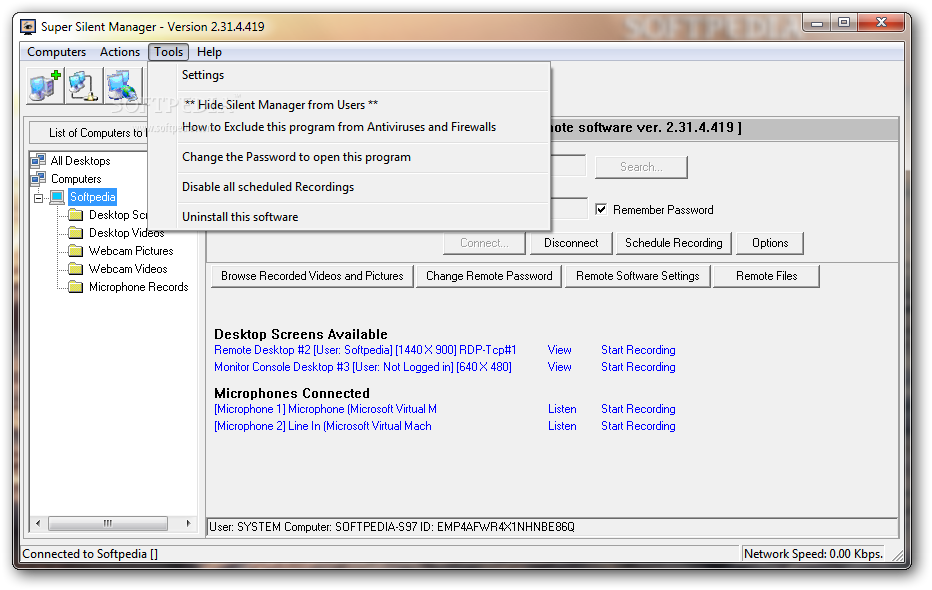
Task: Close the open Tools menu
Action: (x=168, y=52)
